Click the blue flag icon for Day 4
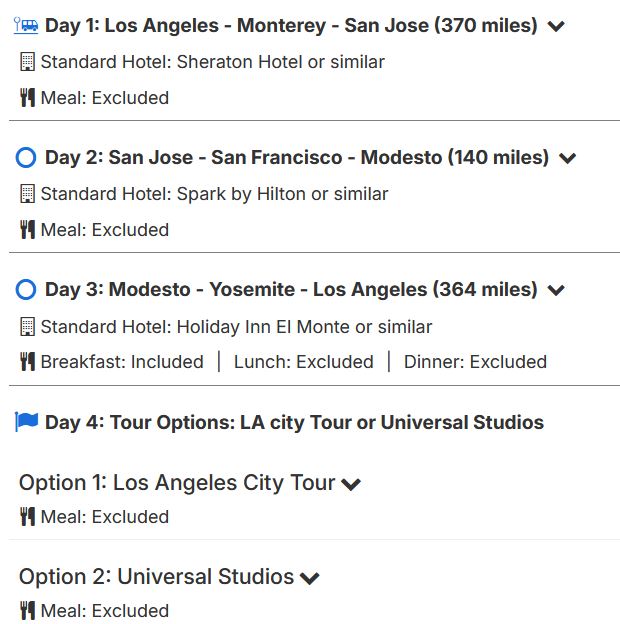 coord(26,422)
